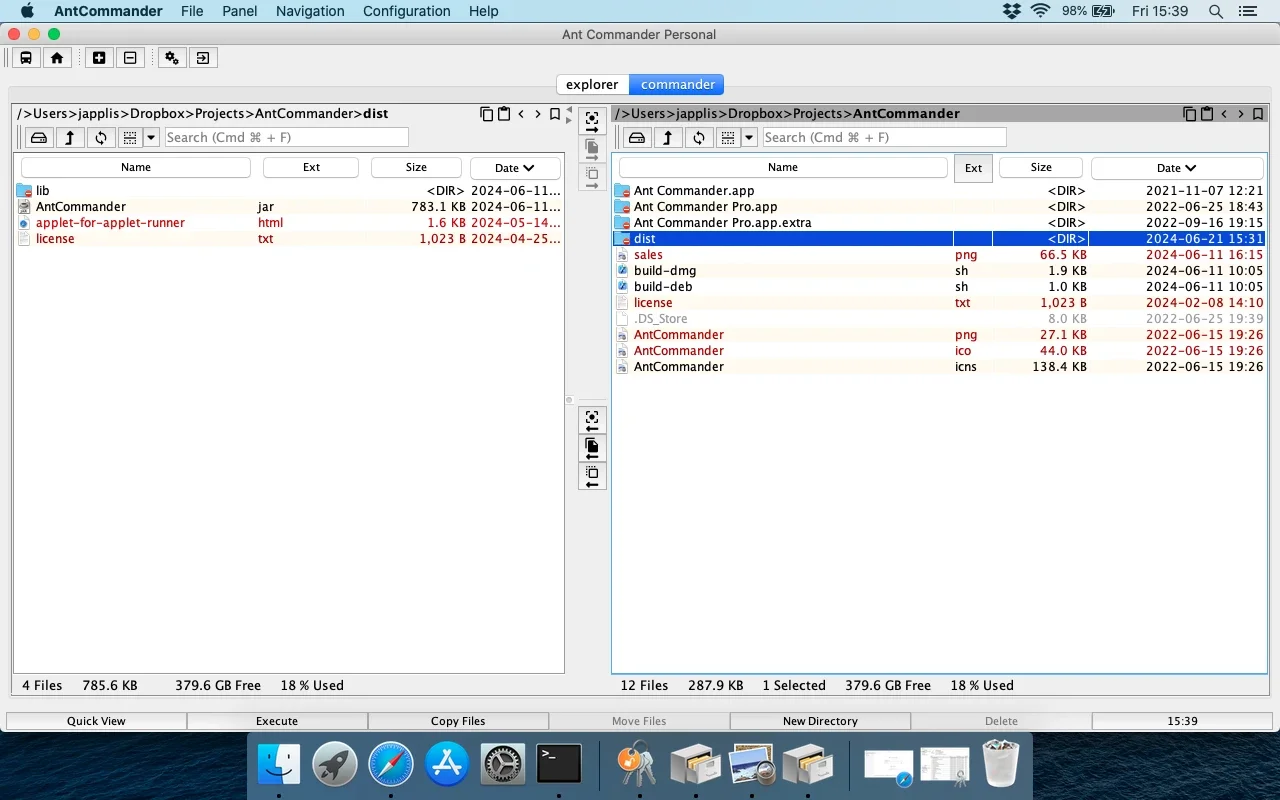This screenshot has height=800, width=1280.
Task: Paste clipboard icon in right panel's path bar
Action: (1207, 114)
